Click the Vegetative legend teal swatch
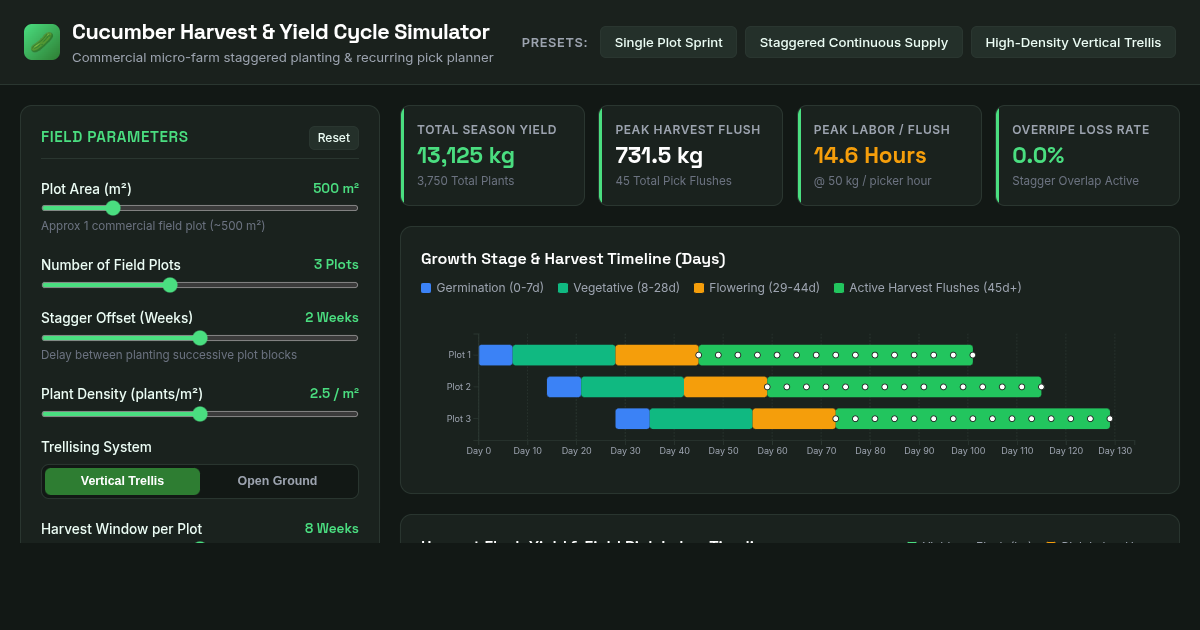Image resolution: width=1200 pixels, height=630 pixels. point(563,288)
